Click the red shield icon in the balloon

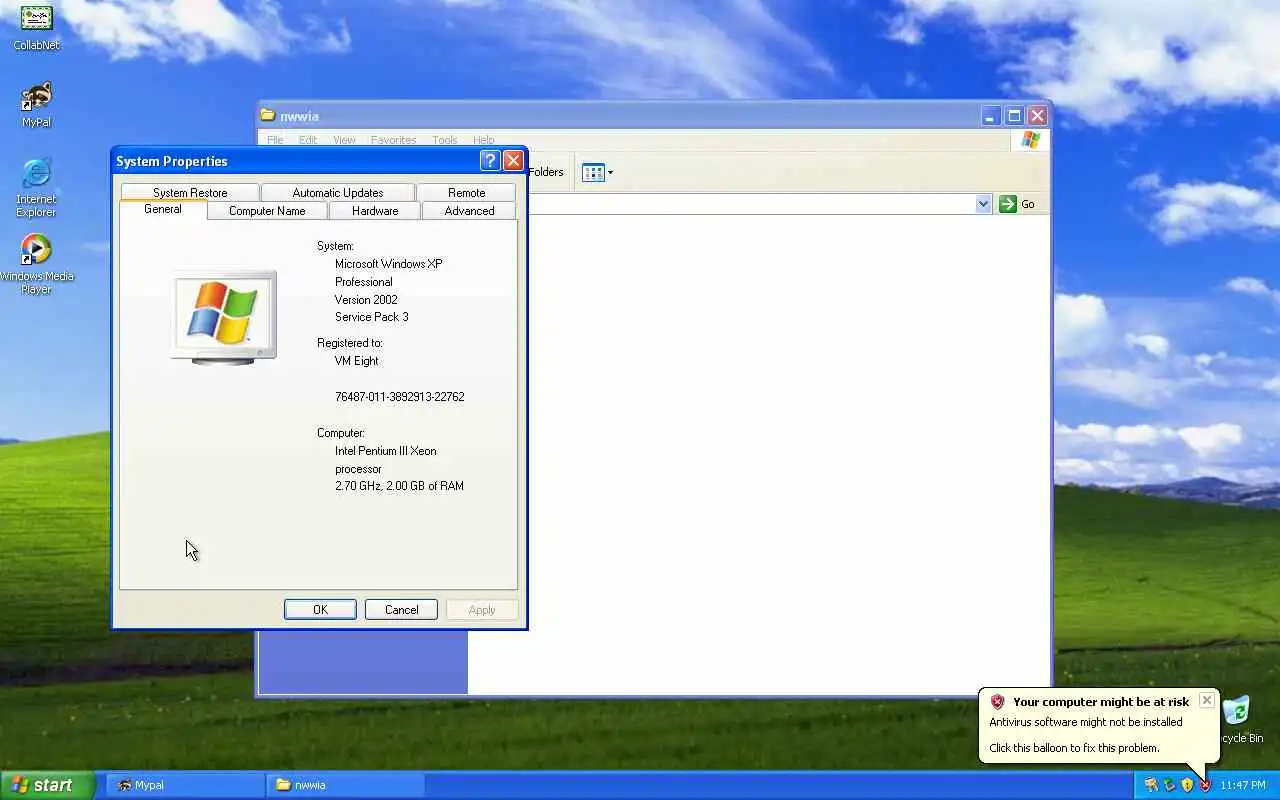coord(997,702)
